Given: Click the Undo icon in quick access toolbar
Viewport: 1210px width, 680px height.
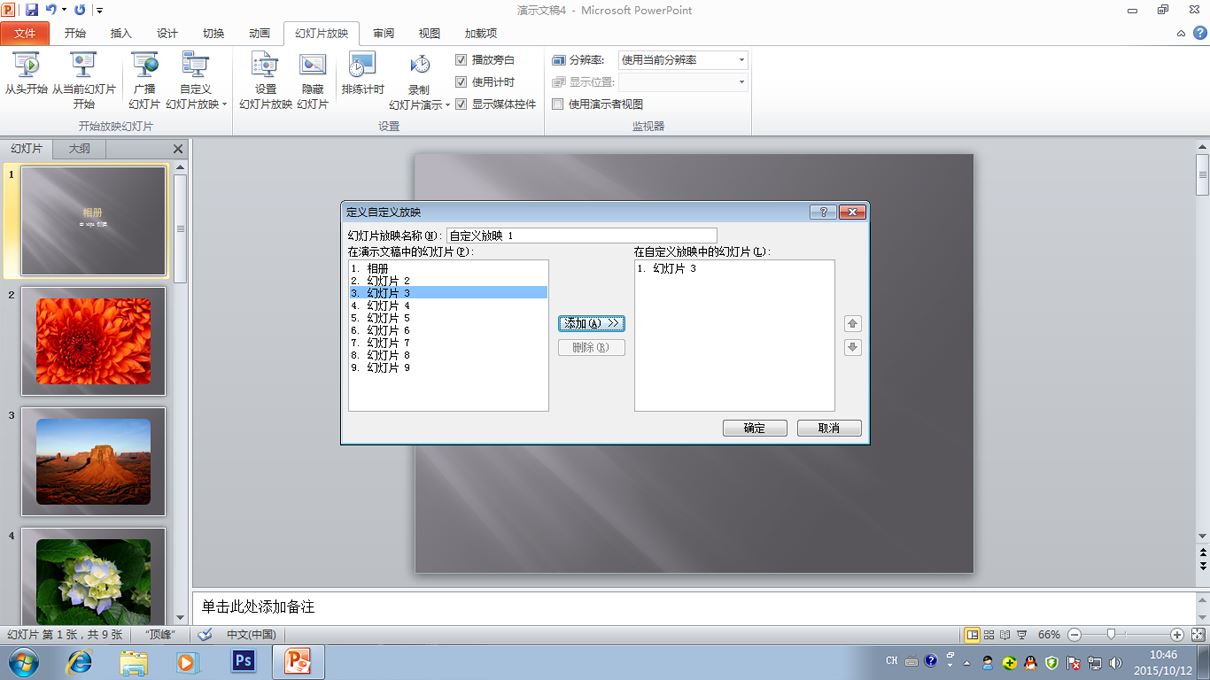Looking at the screenshot, I should tap(51, 10).
